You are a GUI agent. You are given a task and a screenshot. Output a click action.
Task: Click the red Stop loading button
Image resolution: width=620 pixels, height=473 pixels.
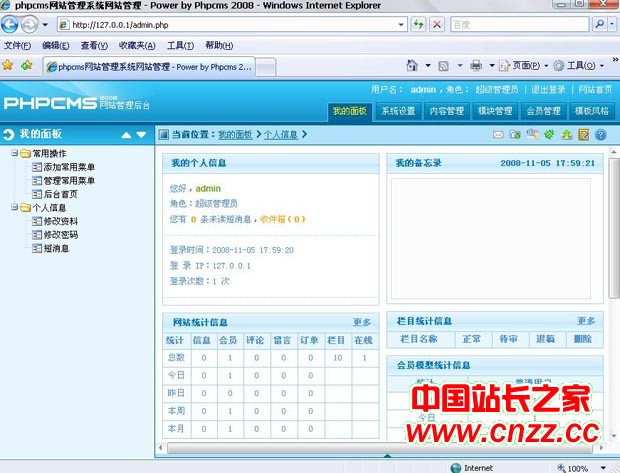437,25
